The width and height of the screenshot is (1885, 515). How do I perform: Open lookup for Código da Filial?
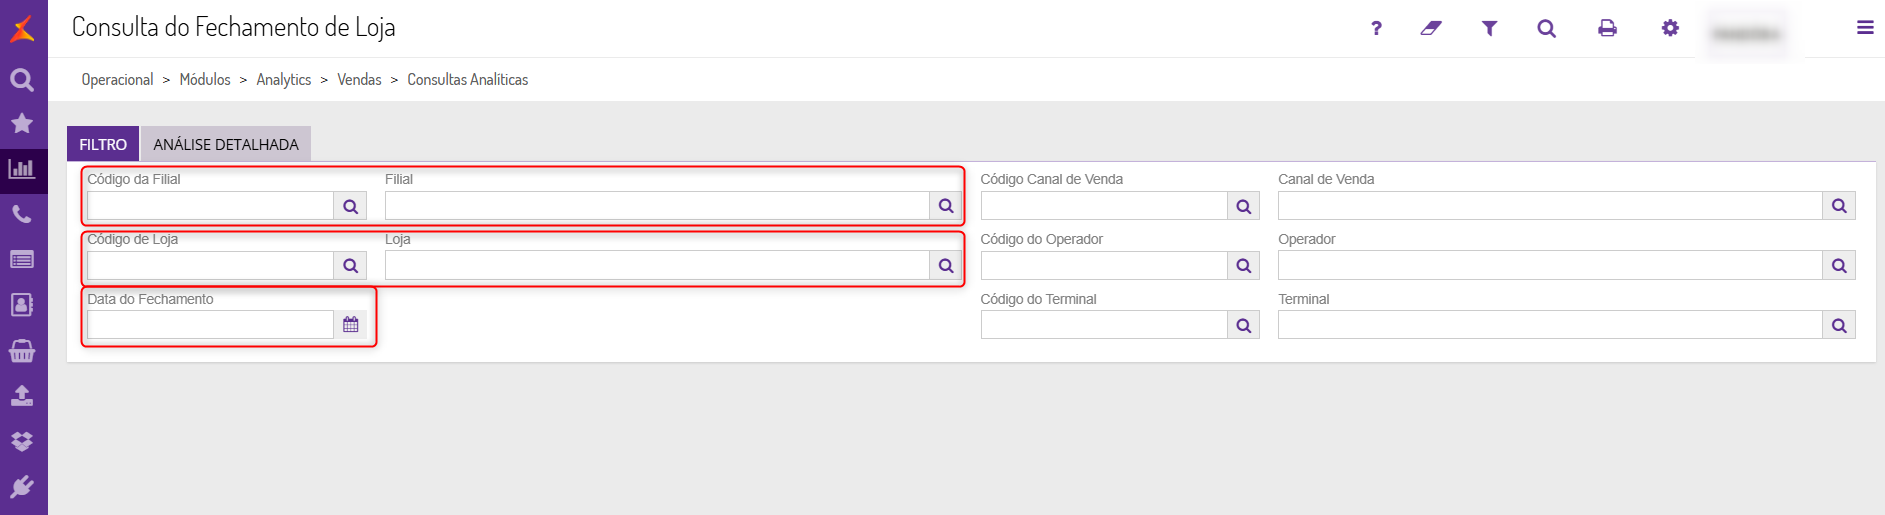pyautogui.click(x=350, y=206)
